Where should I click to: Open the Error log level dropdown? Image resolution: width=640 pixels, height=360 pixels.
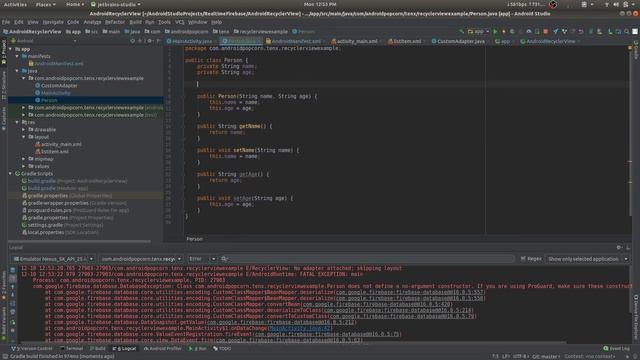point(202,259)
